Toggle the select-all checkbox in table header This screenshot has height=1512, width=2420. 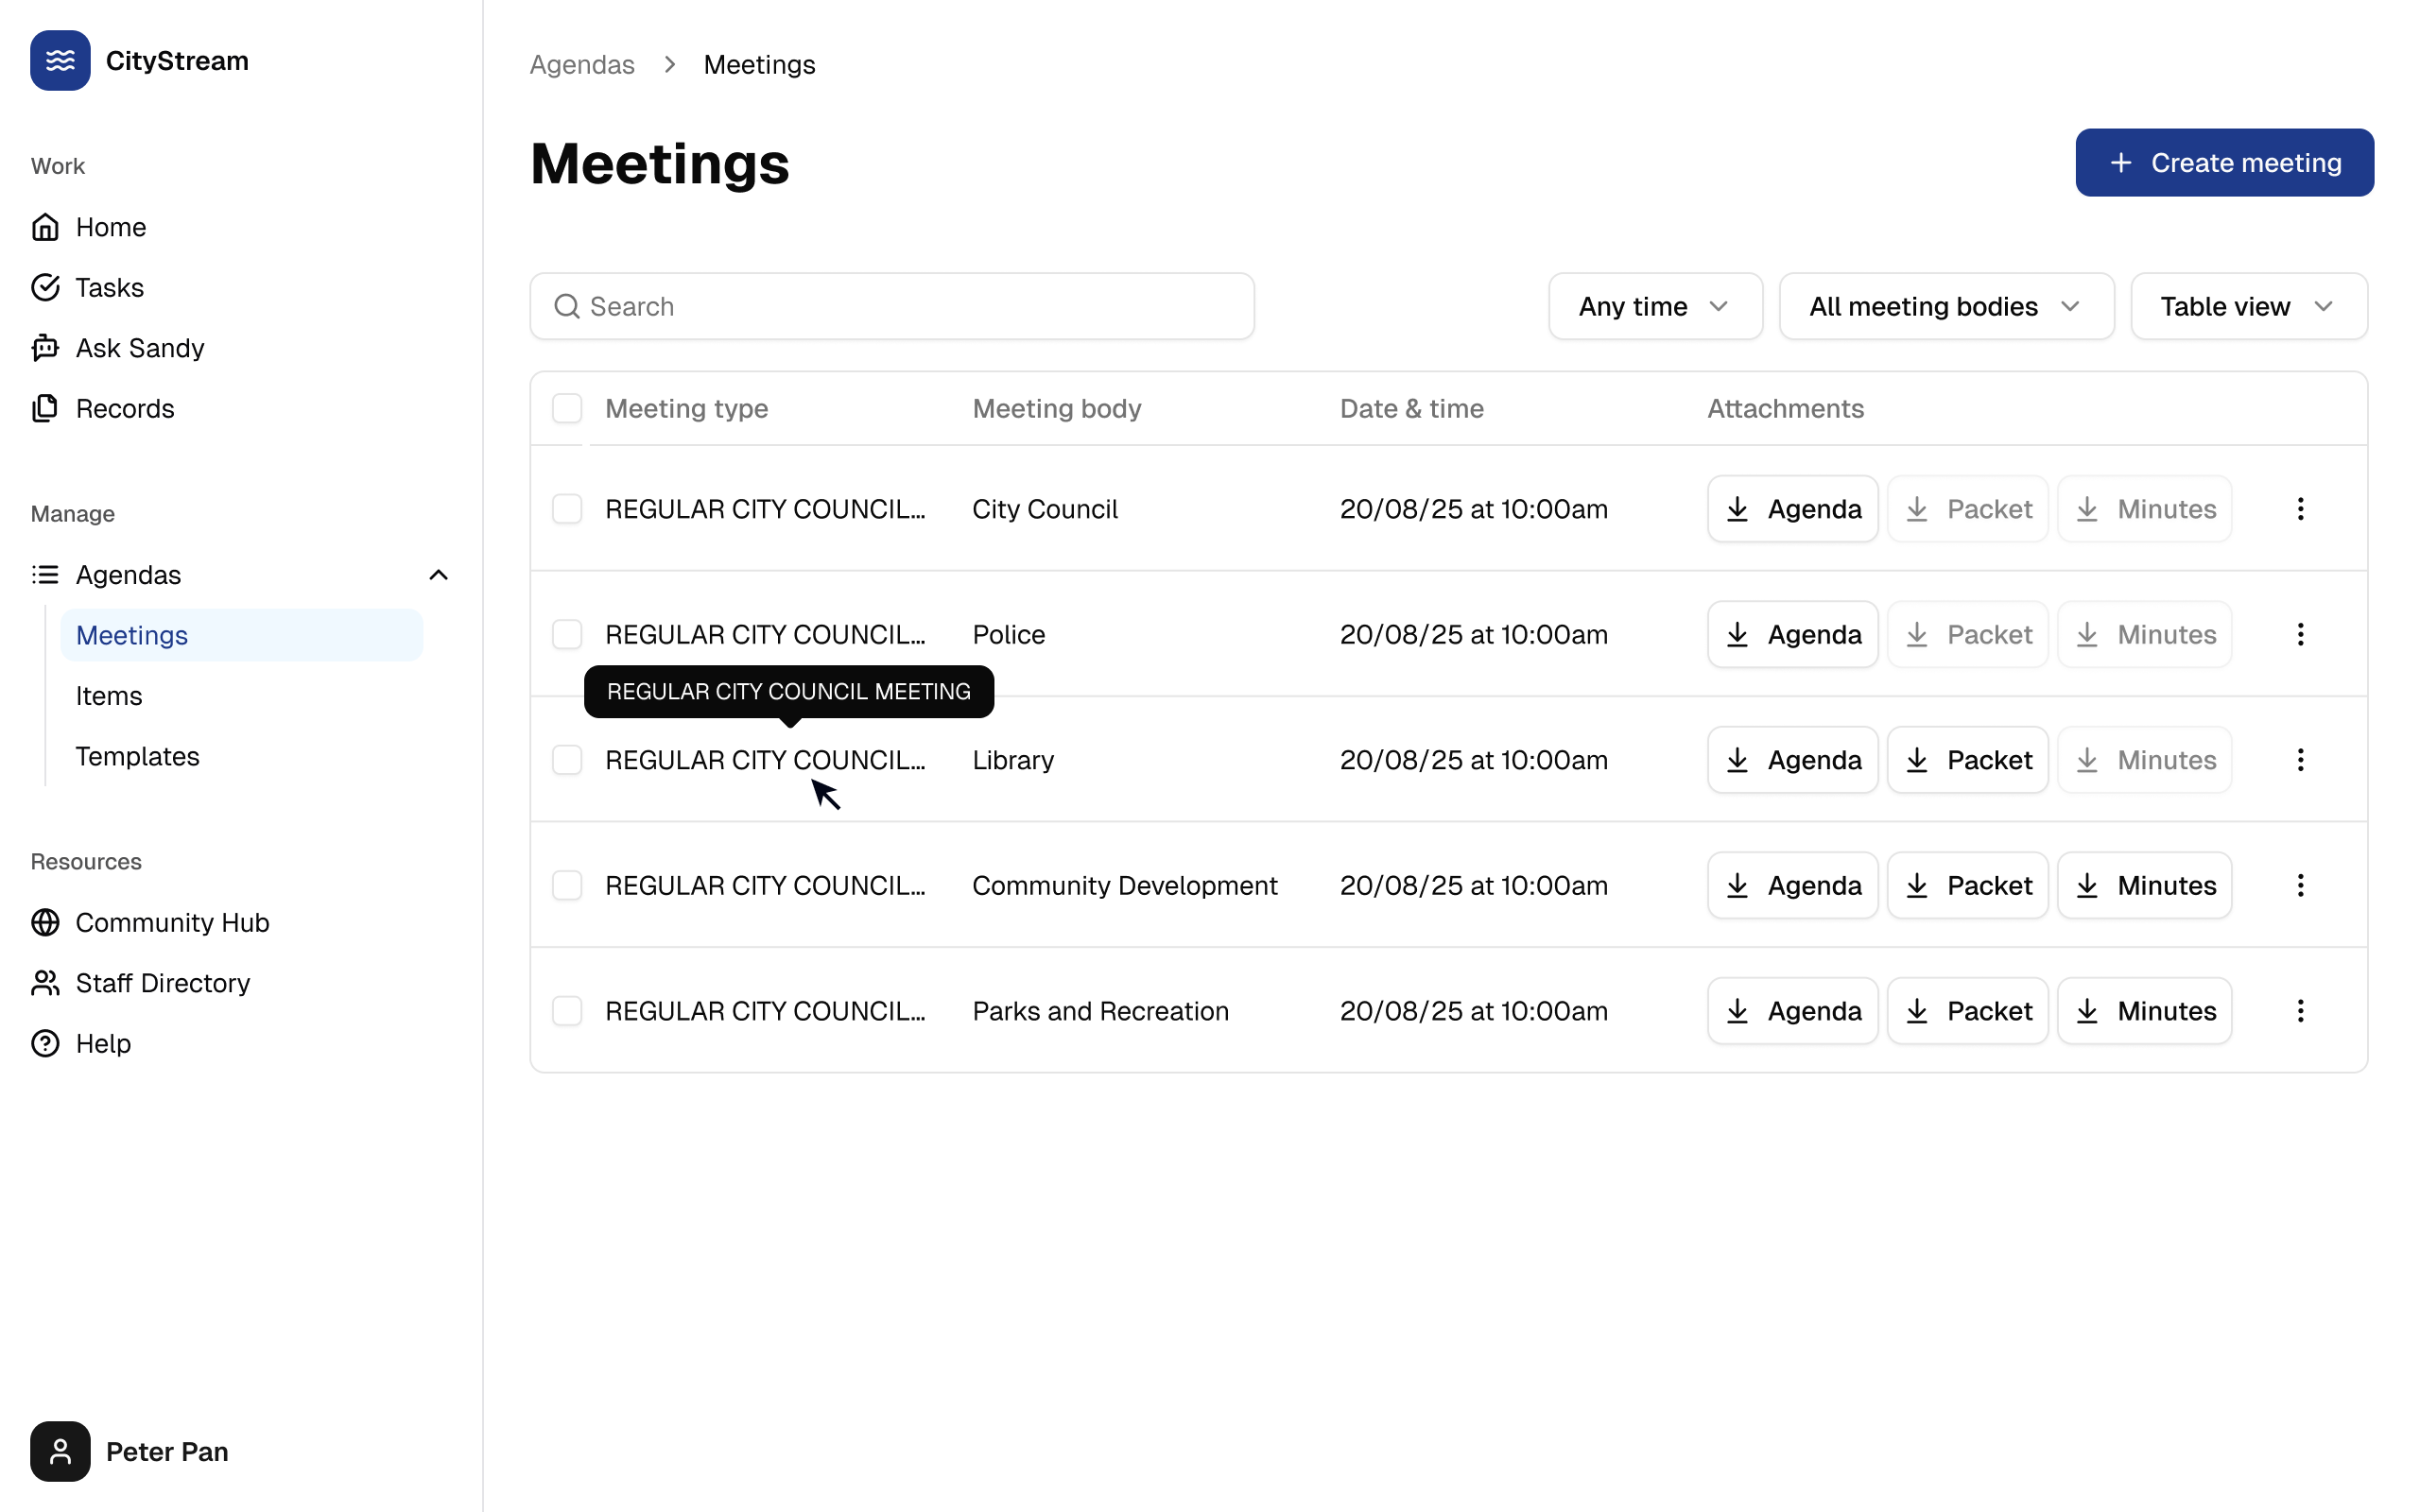coord(567,408)
